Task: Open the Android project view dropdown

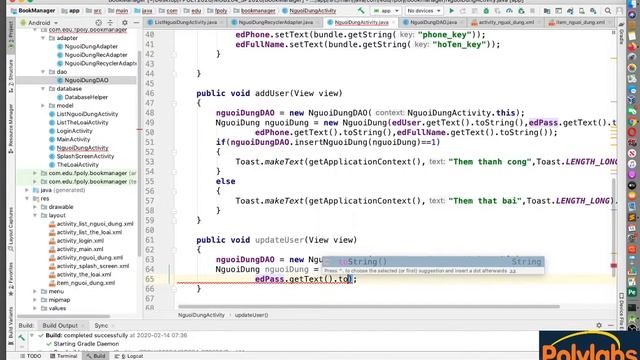Action: [40, 23]
